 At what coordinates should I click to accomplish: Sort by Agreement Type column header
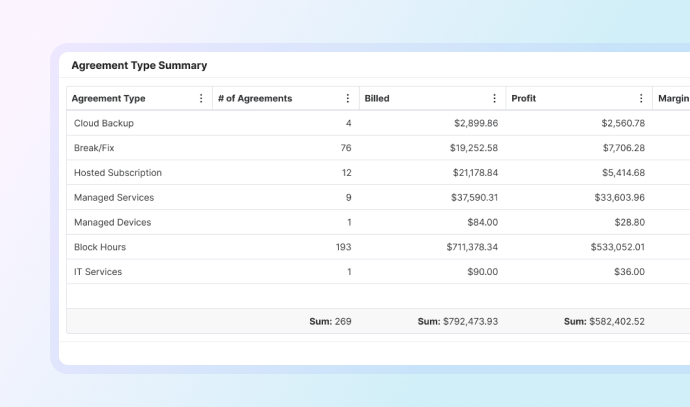point(109,99)
